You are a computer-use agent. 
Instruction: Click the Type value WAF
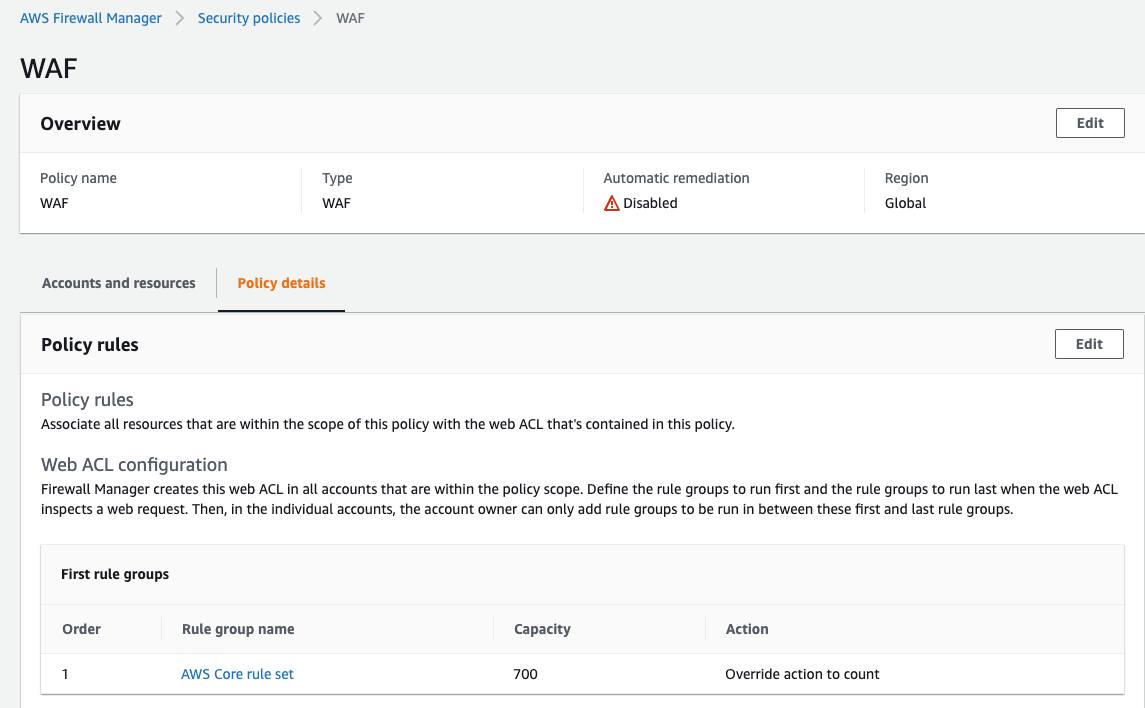(x=336, y=204)
